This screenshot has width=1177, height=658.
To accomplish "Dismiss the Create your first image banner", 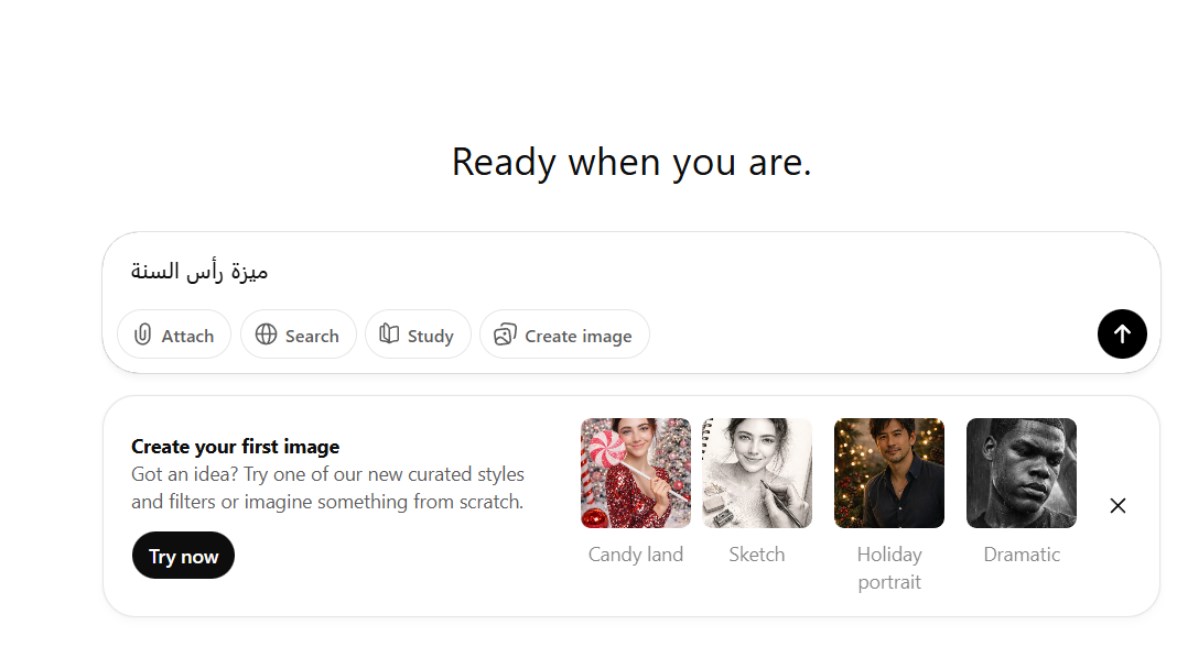I will pos(1117,506).
